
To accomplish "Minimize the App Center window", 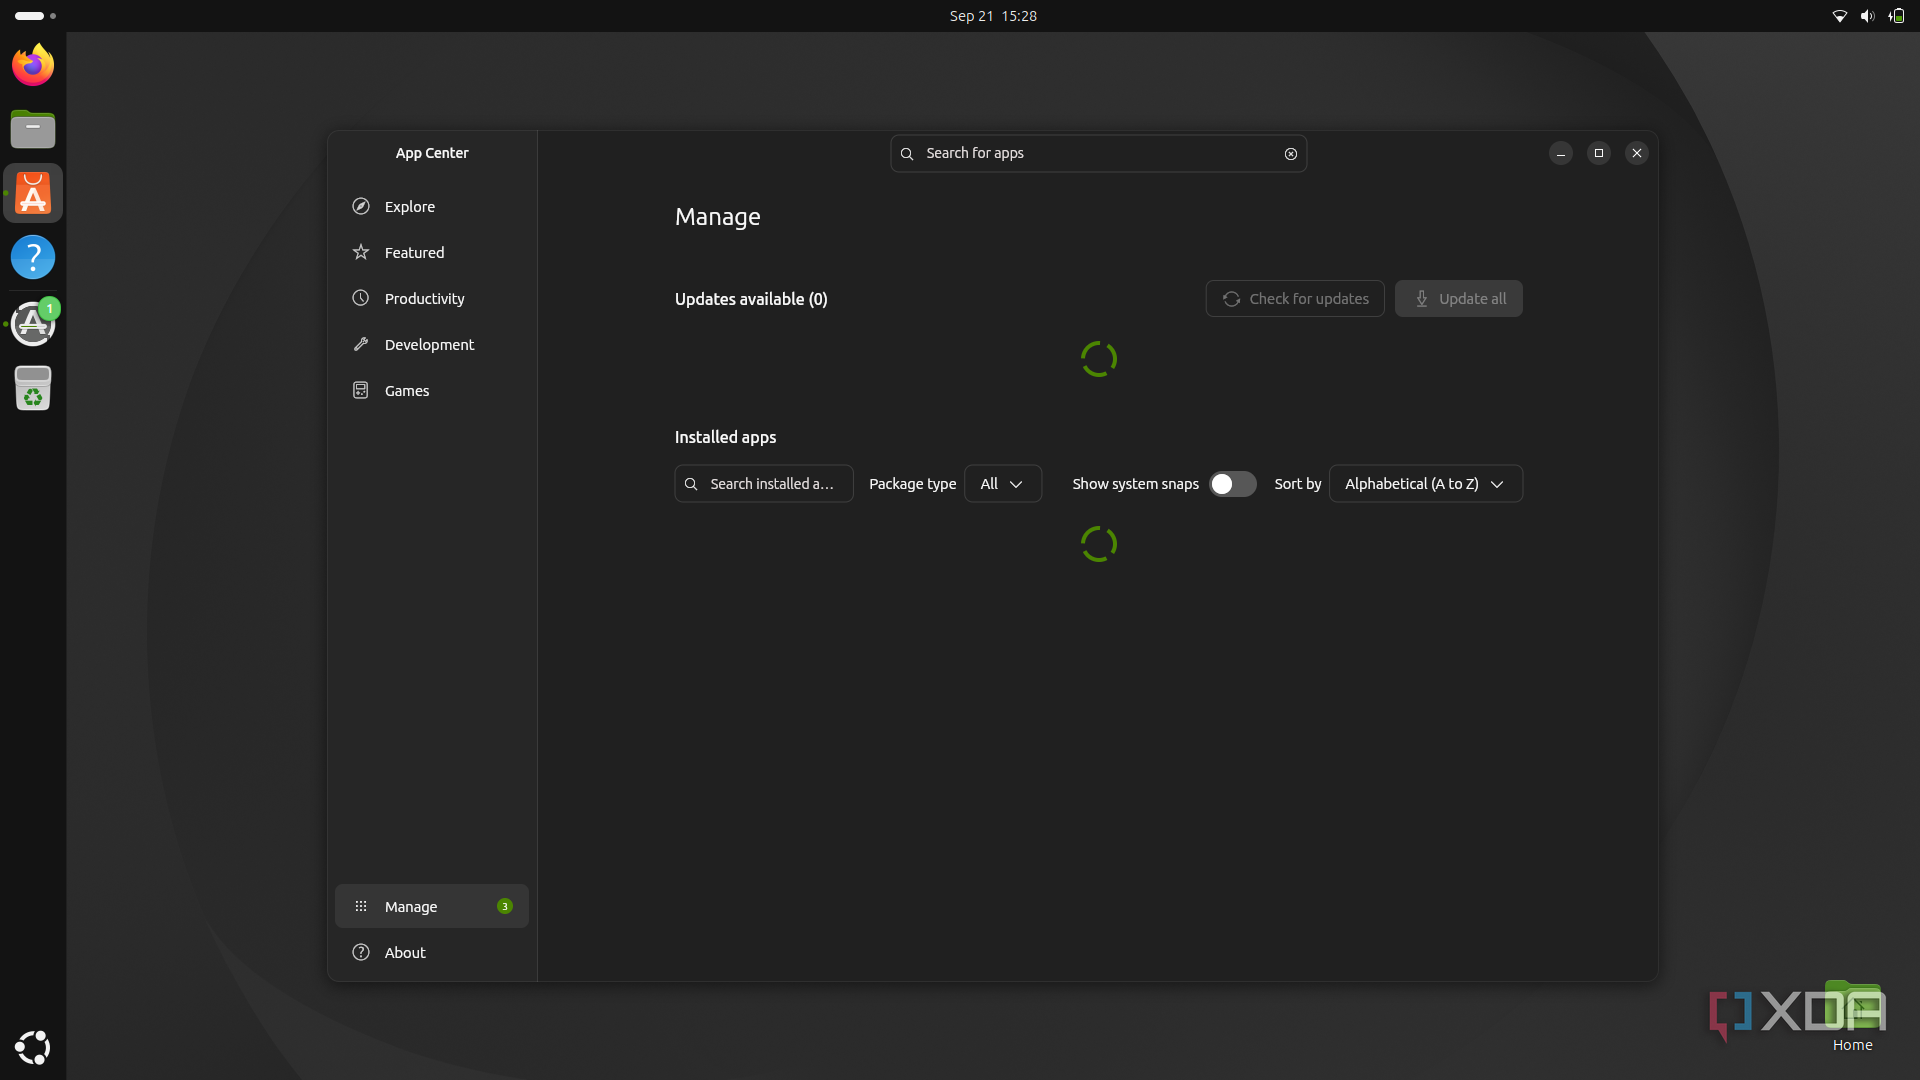I will [1561, 153].
